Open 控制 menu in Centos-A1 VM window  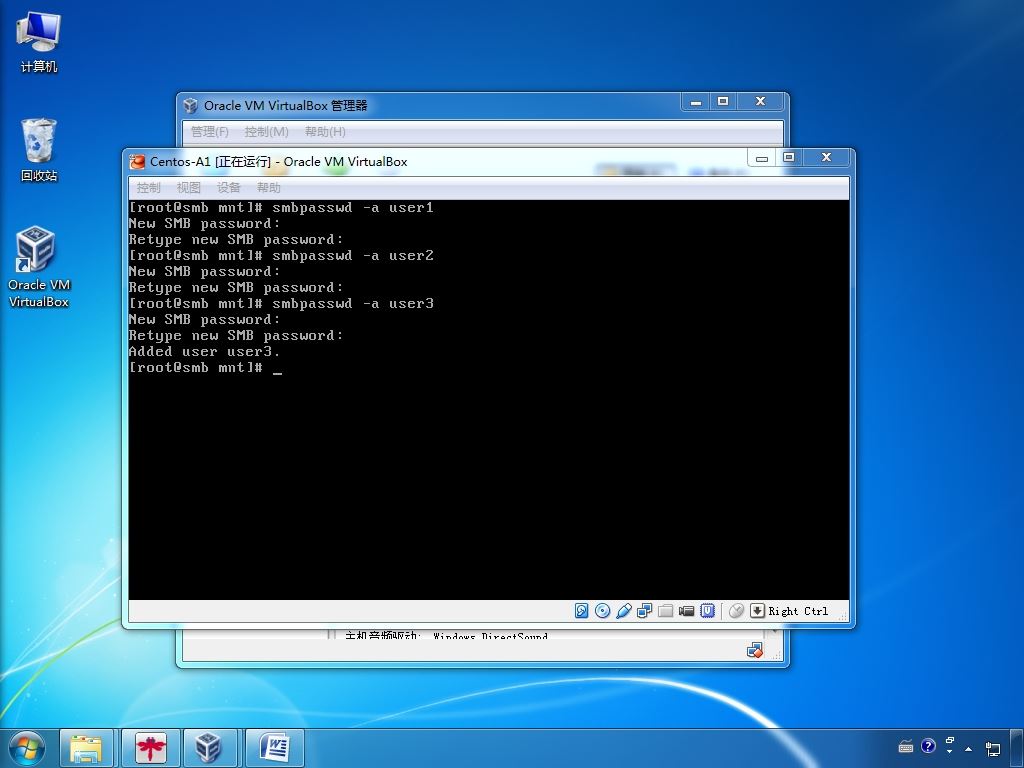pos(148,188)
